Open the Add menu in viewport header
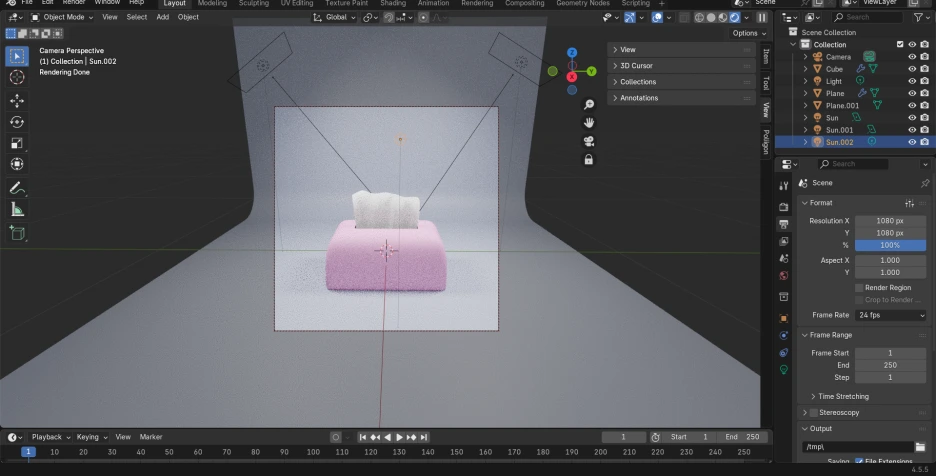The width and height of the screenshot is (936, 476). point(162,17)
